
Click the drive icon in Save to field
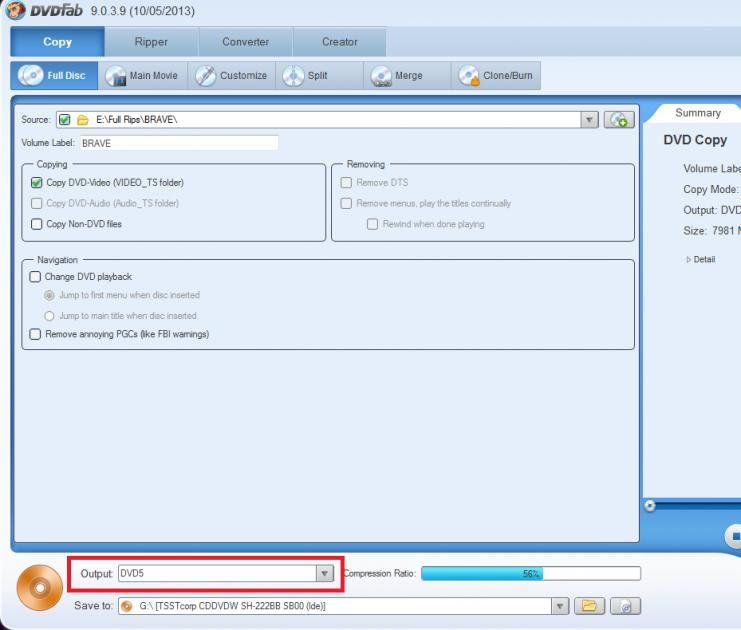tap(127, 606)
